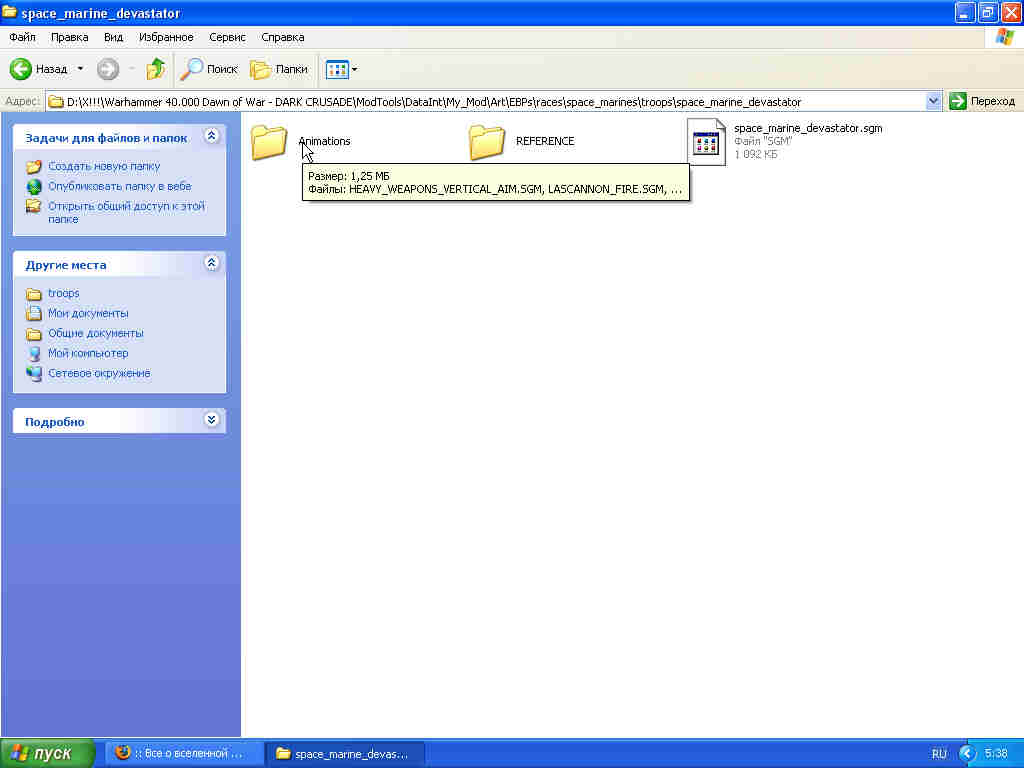
Task: Click the REFERENCE folder name text
Action: (545, 141)
